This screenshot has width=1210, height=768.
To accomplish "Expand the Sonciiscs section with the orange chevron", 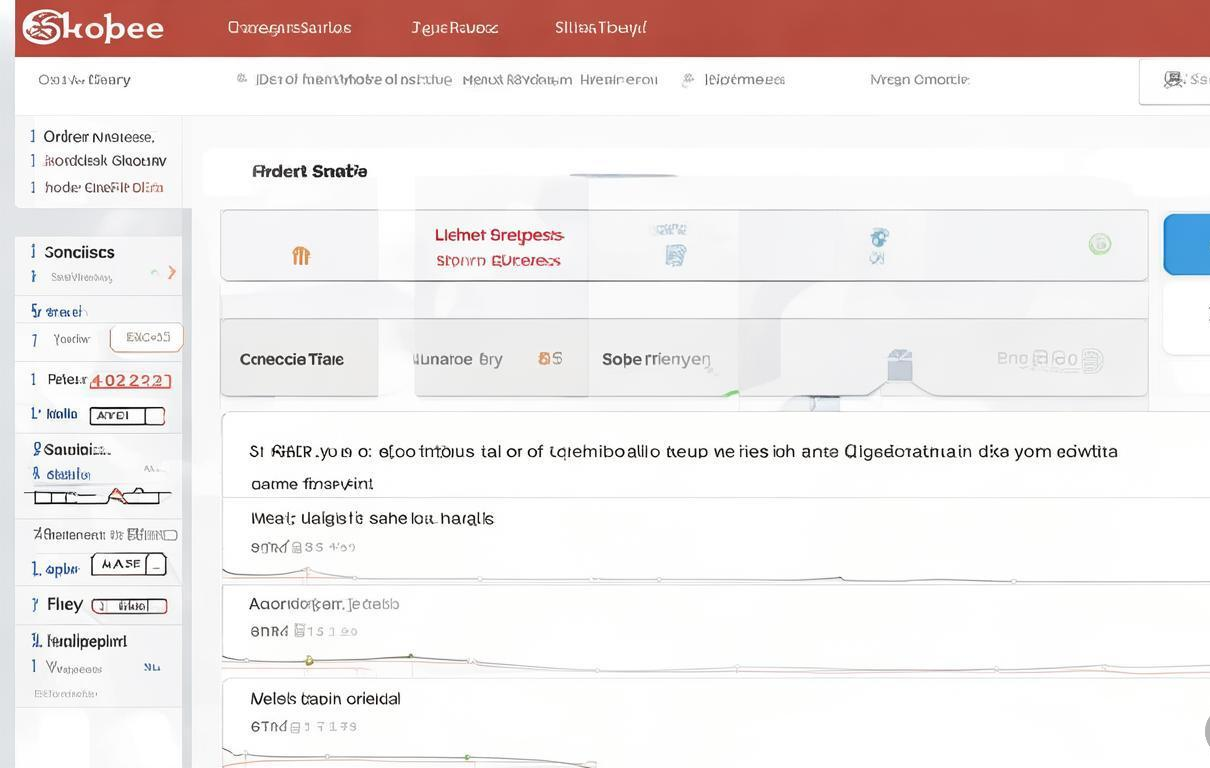I will (172, 272).
